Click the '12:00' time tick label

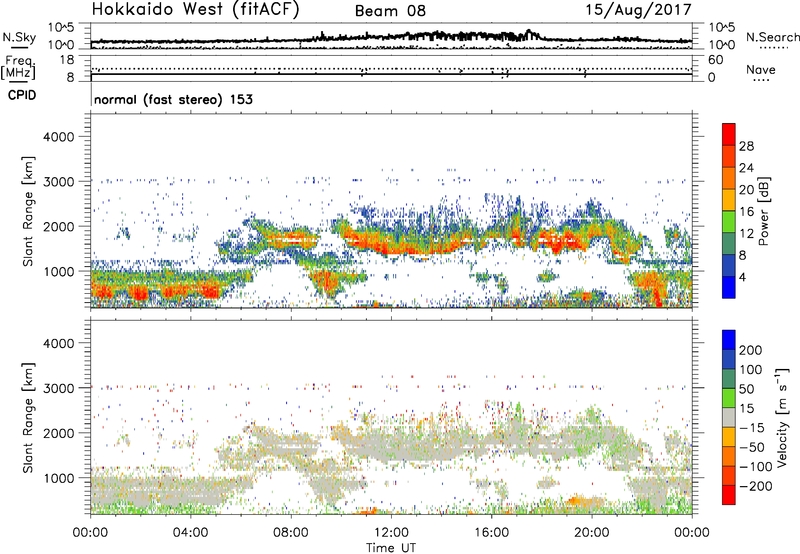pyautogui.click(x=391, y=533)
